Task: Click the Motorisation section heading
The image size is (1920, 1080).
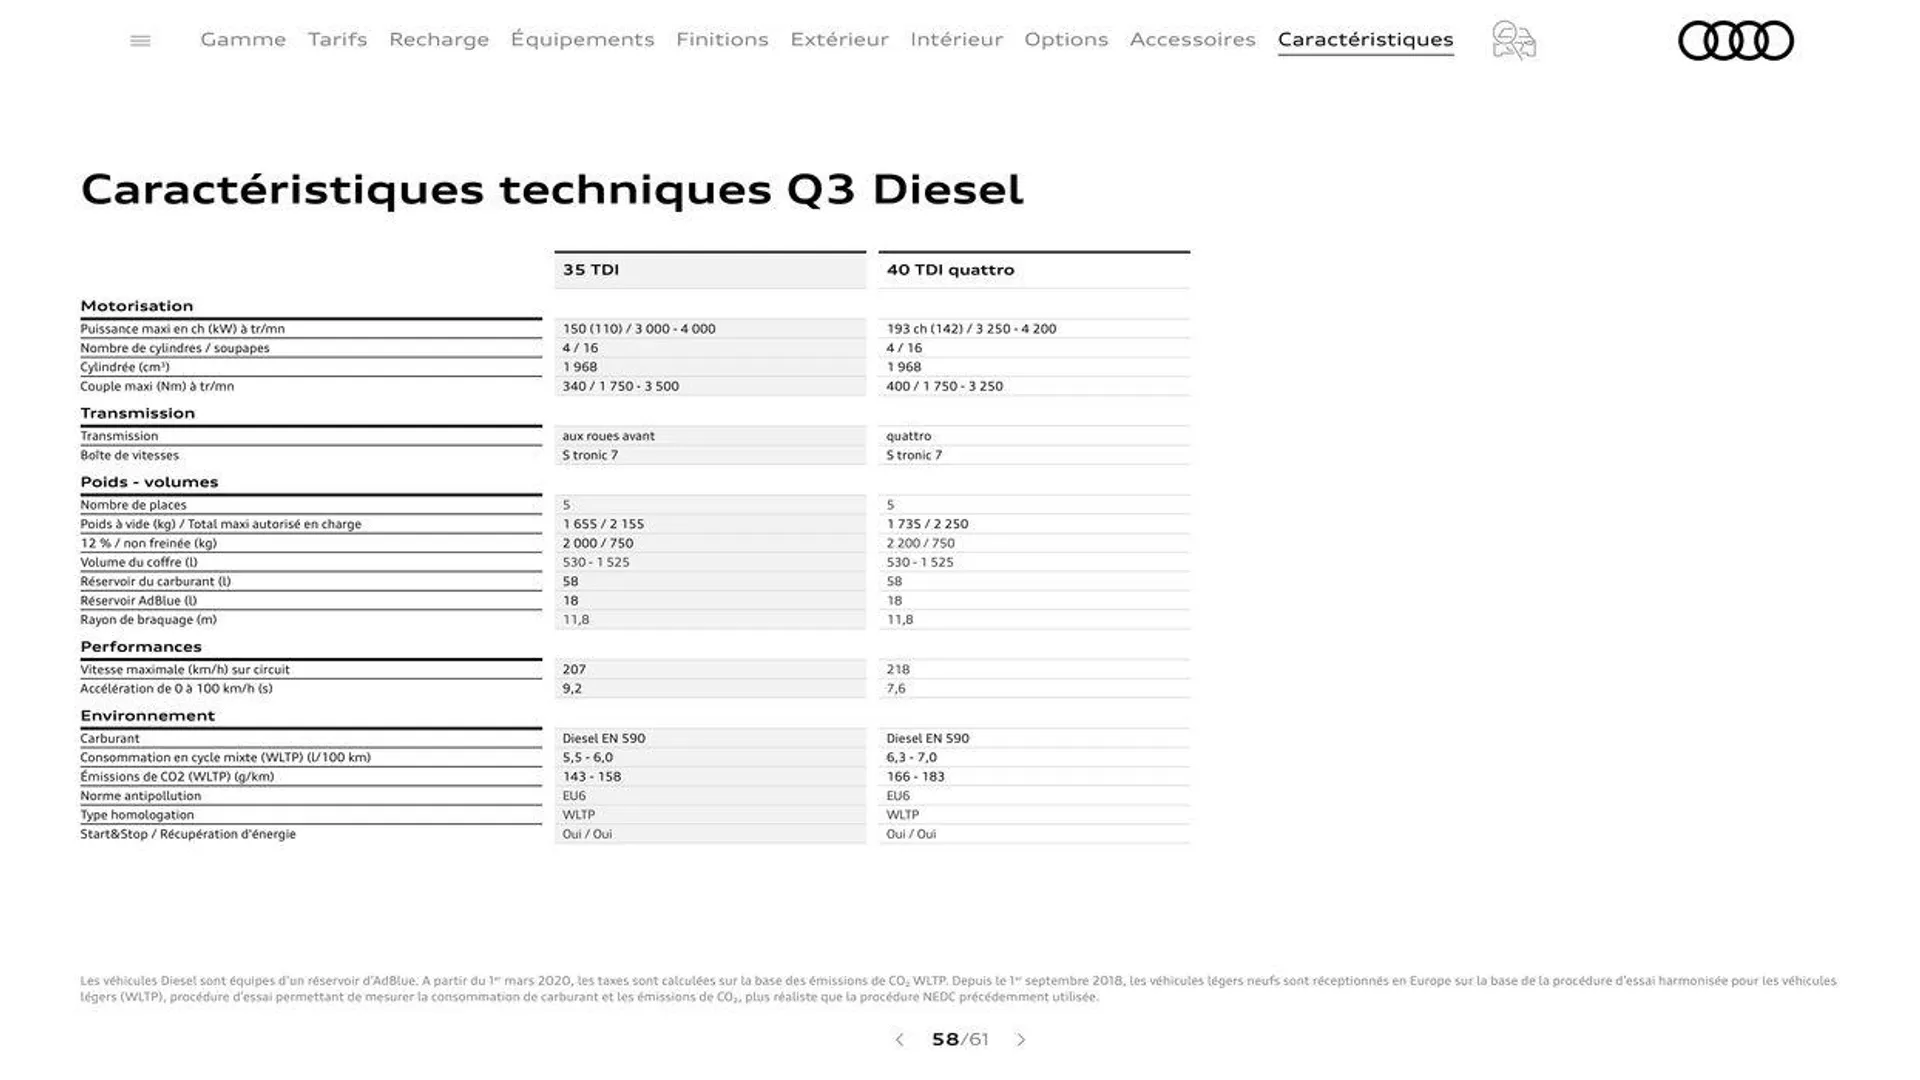Action: point(137,306)
